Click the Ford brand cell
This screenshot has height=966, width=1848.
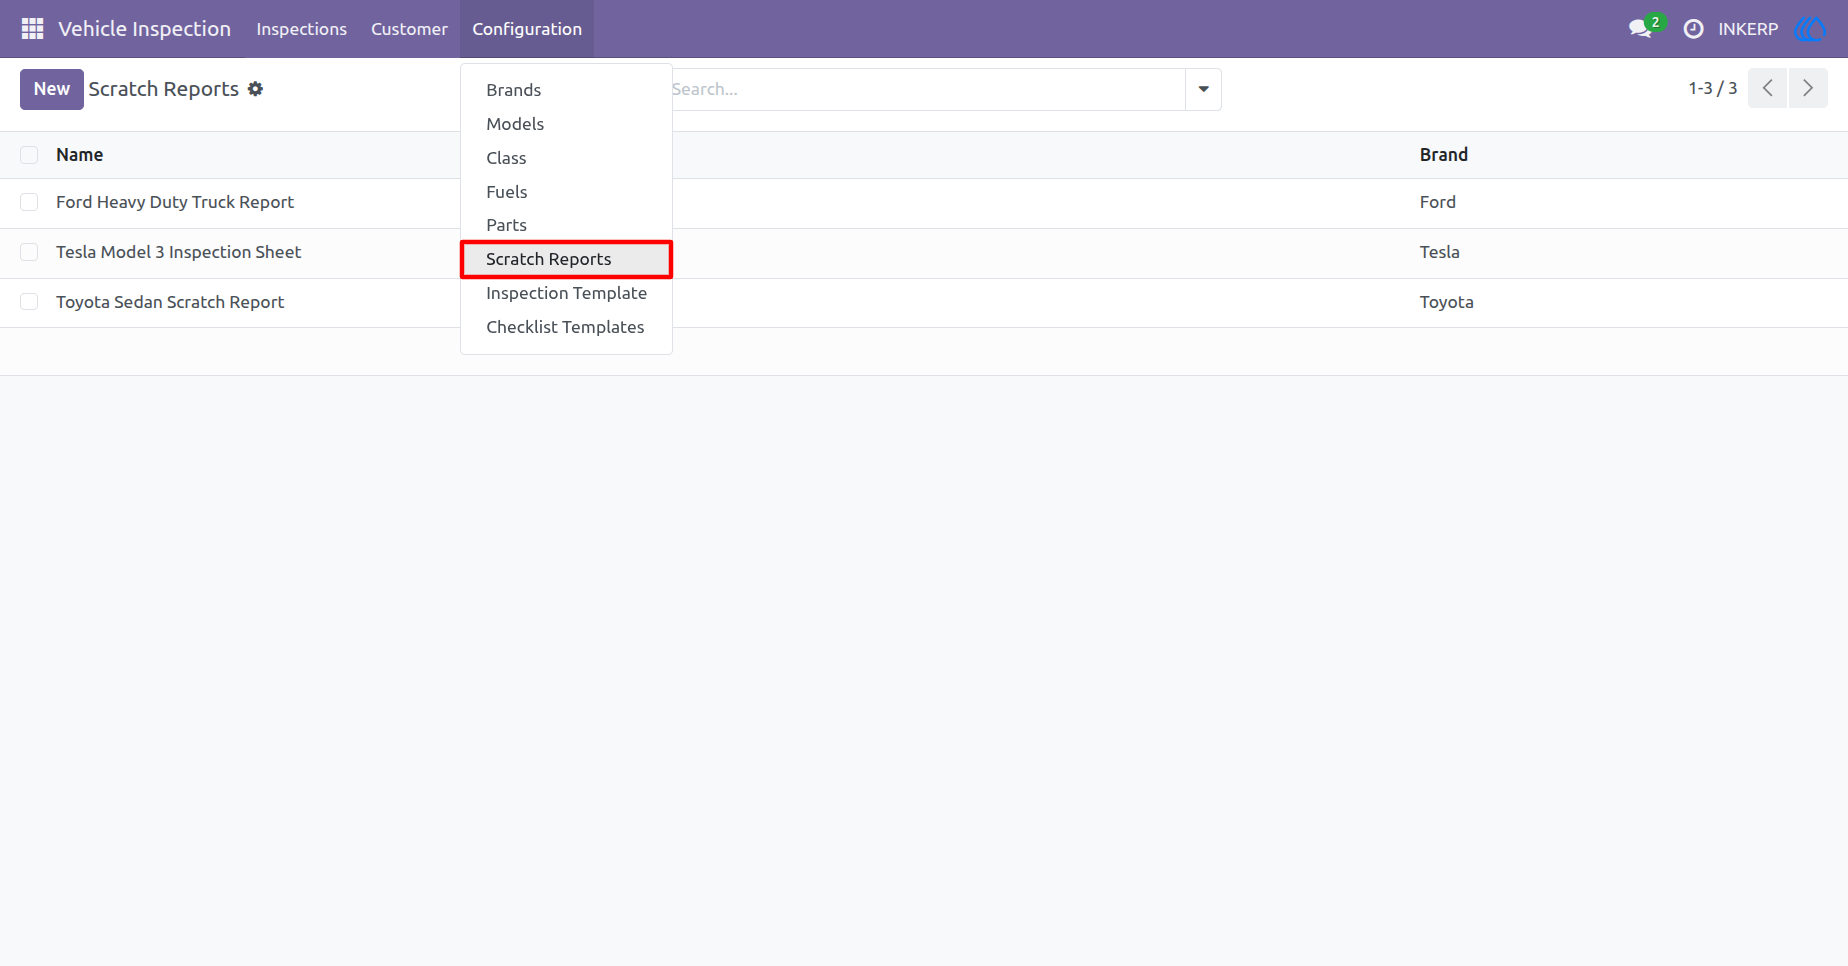point(1437,202)
